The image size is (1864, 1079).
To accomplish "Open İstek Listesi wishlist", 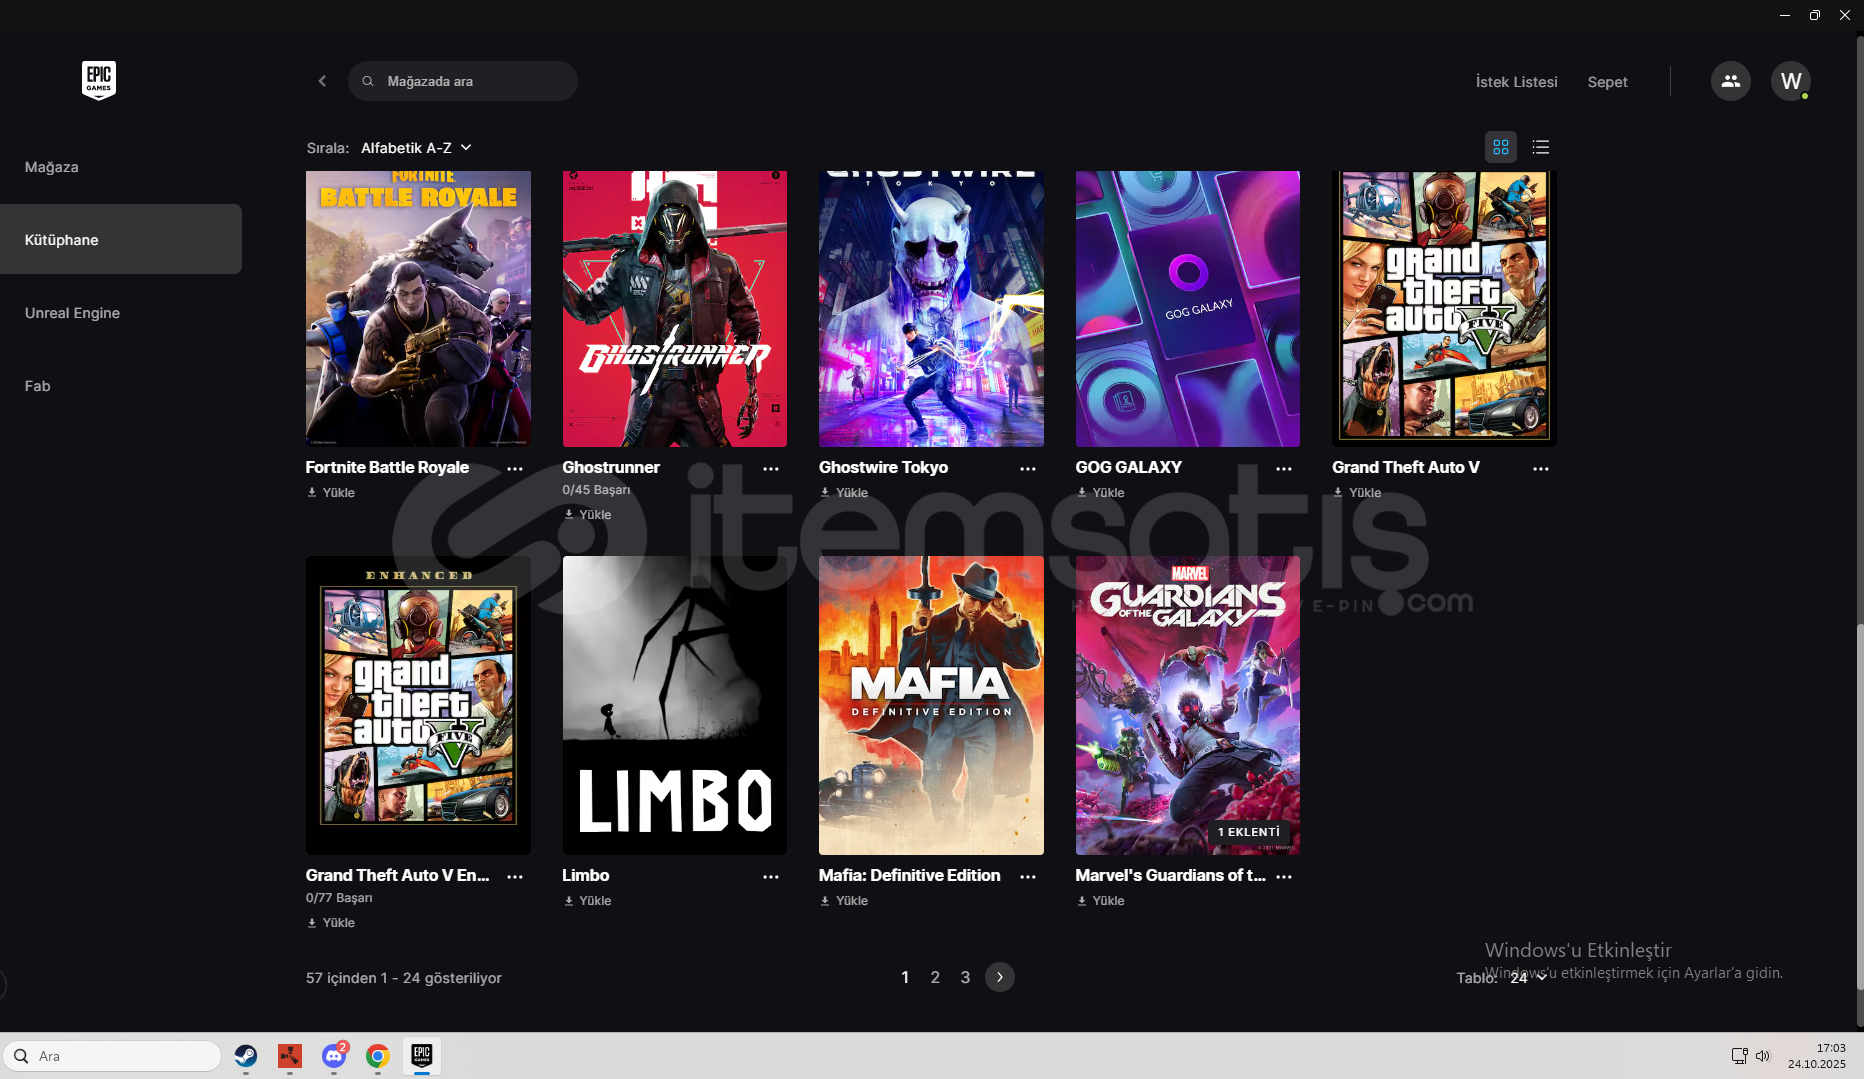I will coord(1517,82).
